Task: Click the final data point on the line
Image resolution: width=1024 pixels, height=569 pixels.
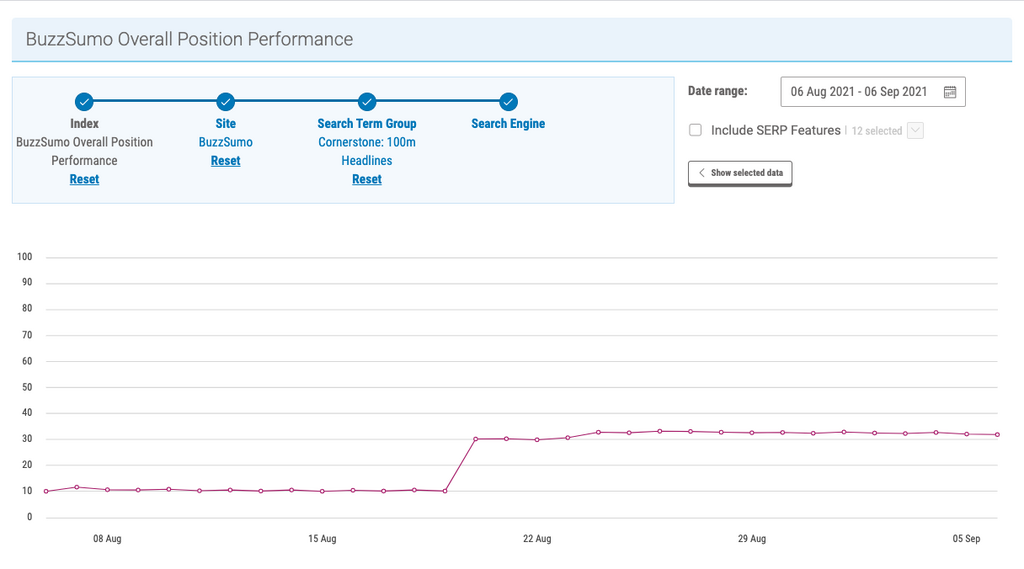Action: coord(997,435)
